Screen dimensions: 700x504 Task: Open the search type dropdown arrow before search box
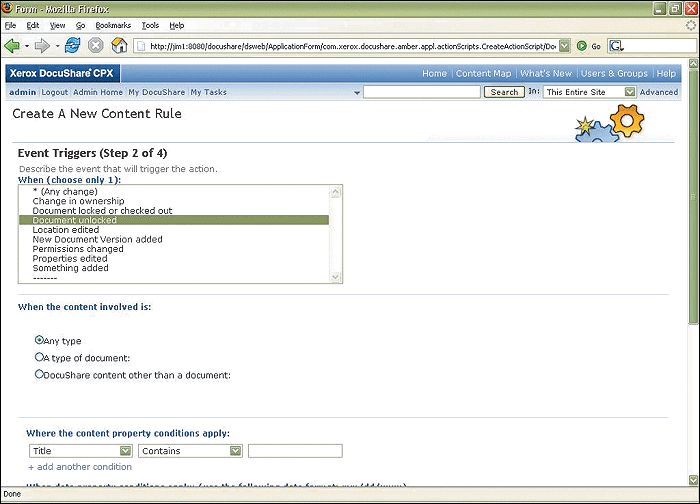click(357, 93)
